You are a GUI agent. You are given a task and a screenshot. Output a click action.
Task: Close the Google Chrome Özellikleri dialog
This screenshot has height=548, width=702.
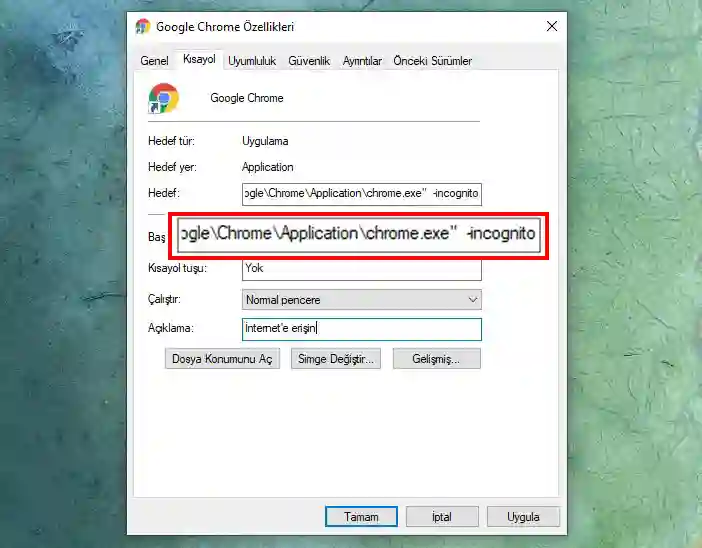(552, 26)
